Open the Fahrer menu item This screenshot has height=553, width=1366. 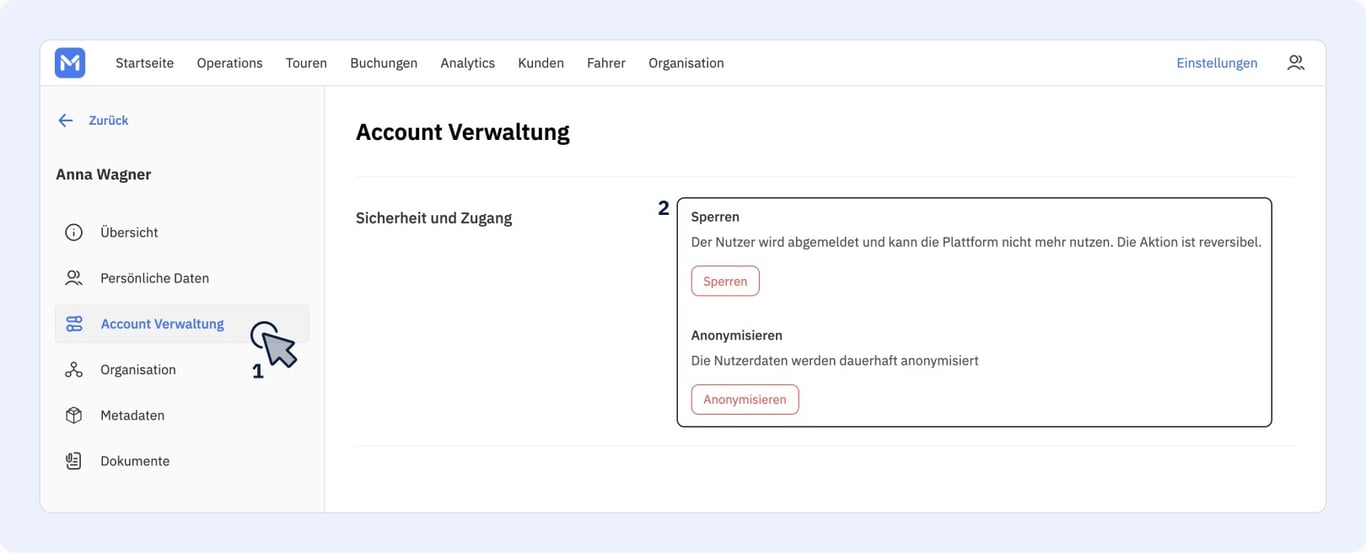click(606, 63)
